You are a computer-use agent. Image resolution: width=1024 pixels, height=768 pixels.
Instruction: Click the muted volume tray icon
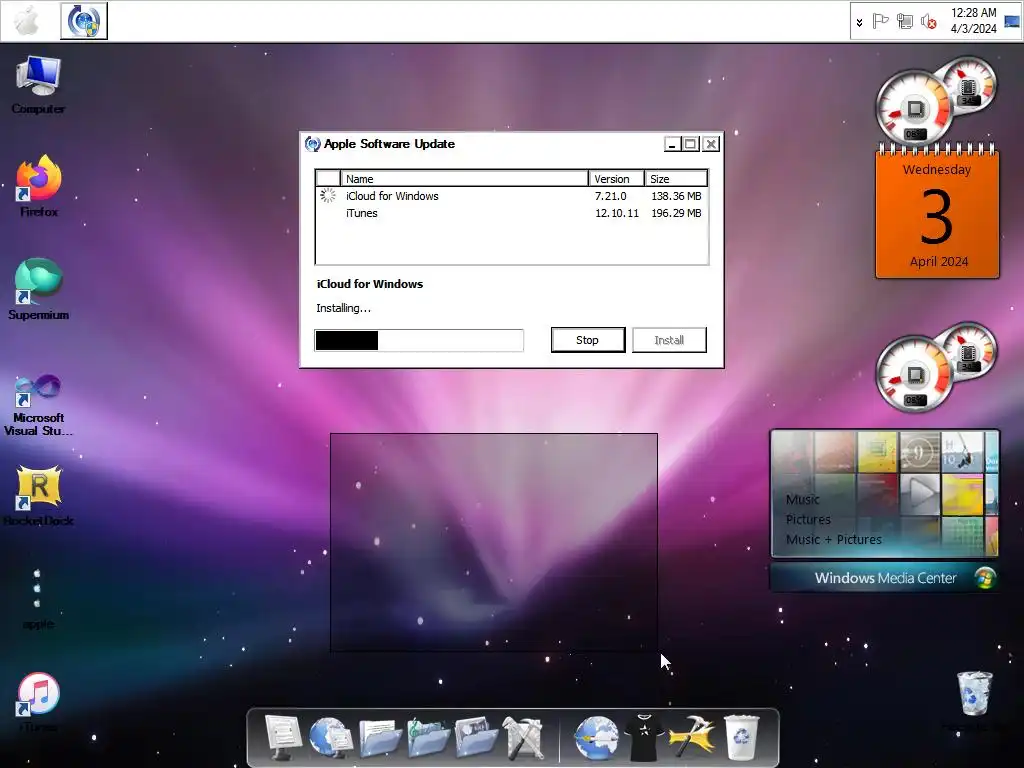click(928, 22)
